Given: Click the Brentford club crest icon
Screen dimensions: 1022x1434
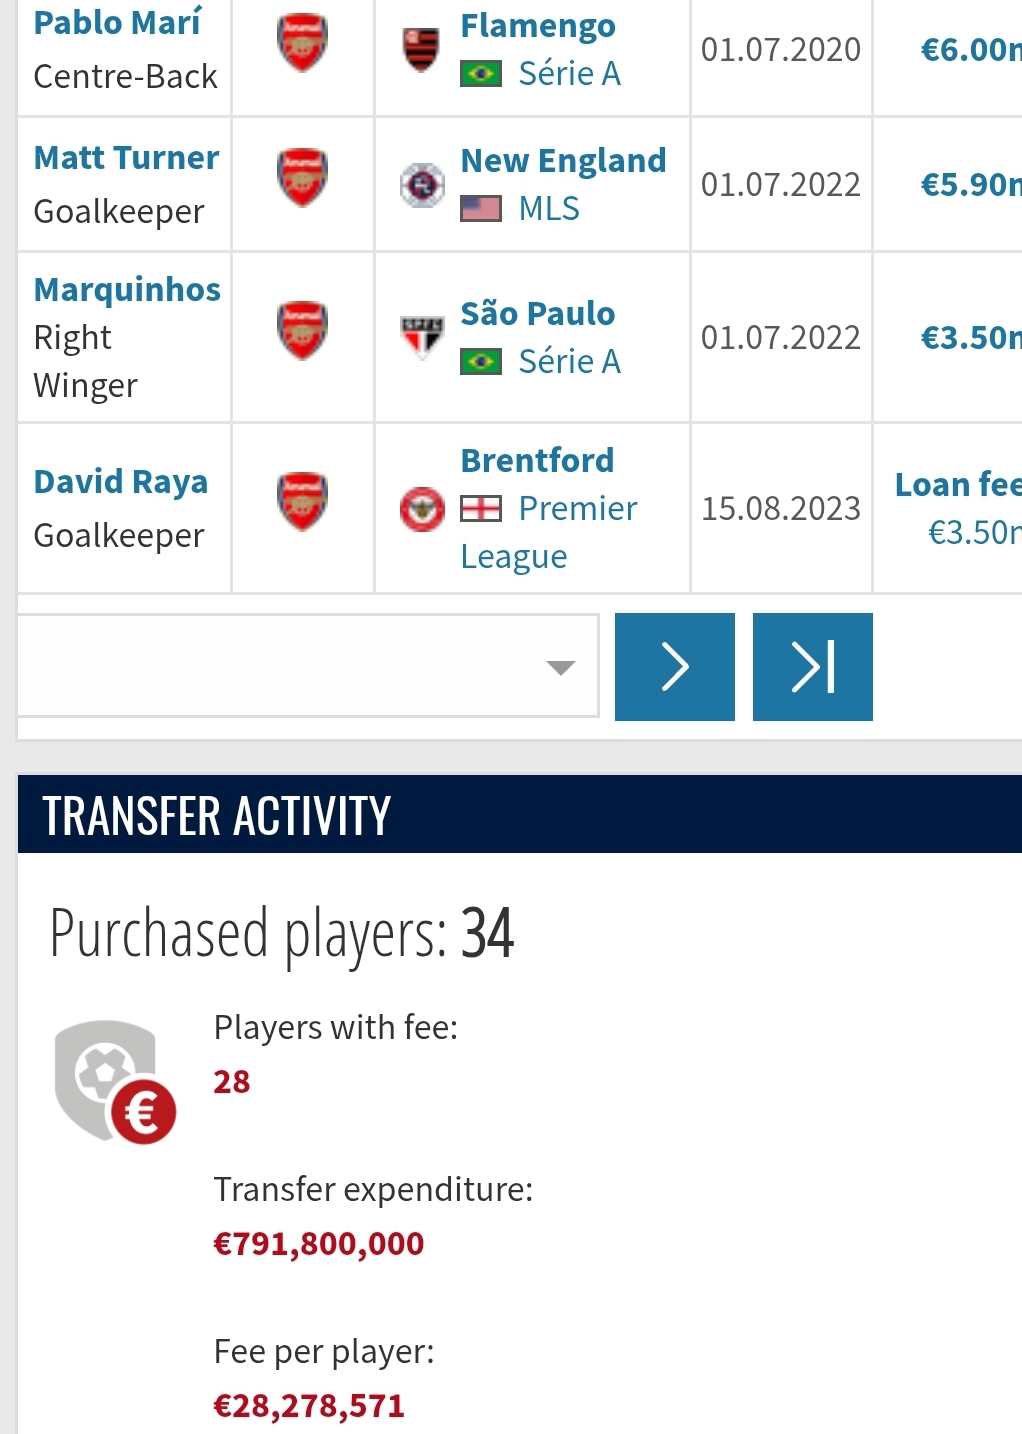Looking at the screenshot, I should click(x=421, y=509).
